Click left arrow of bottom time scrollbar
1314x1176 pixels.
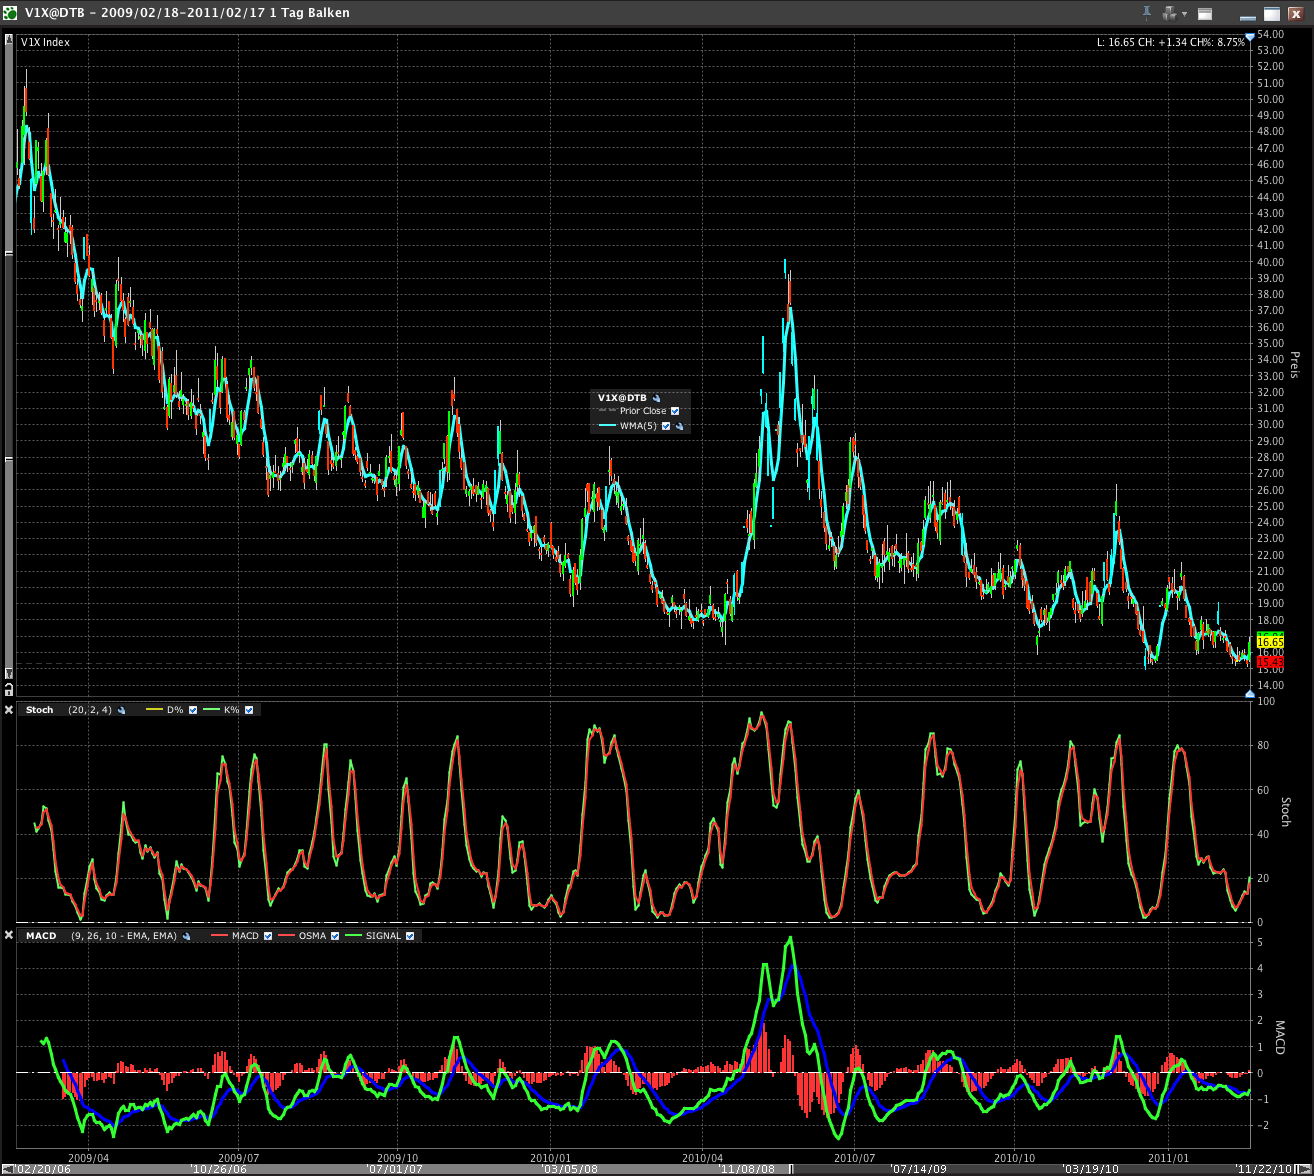8,1169
